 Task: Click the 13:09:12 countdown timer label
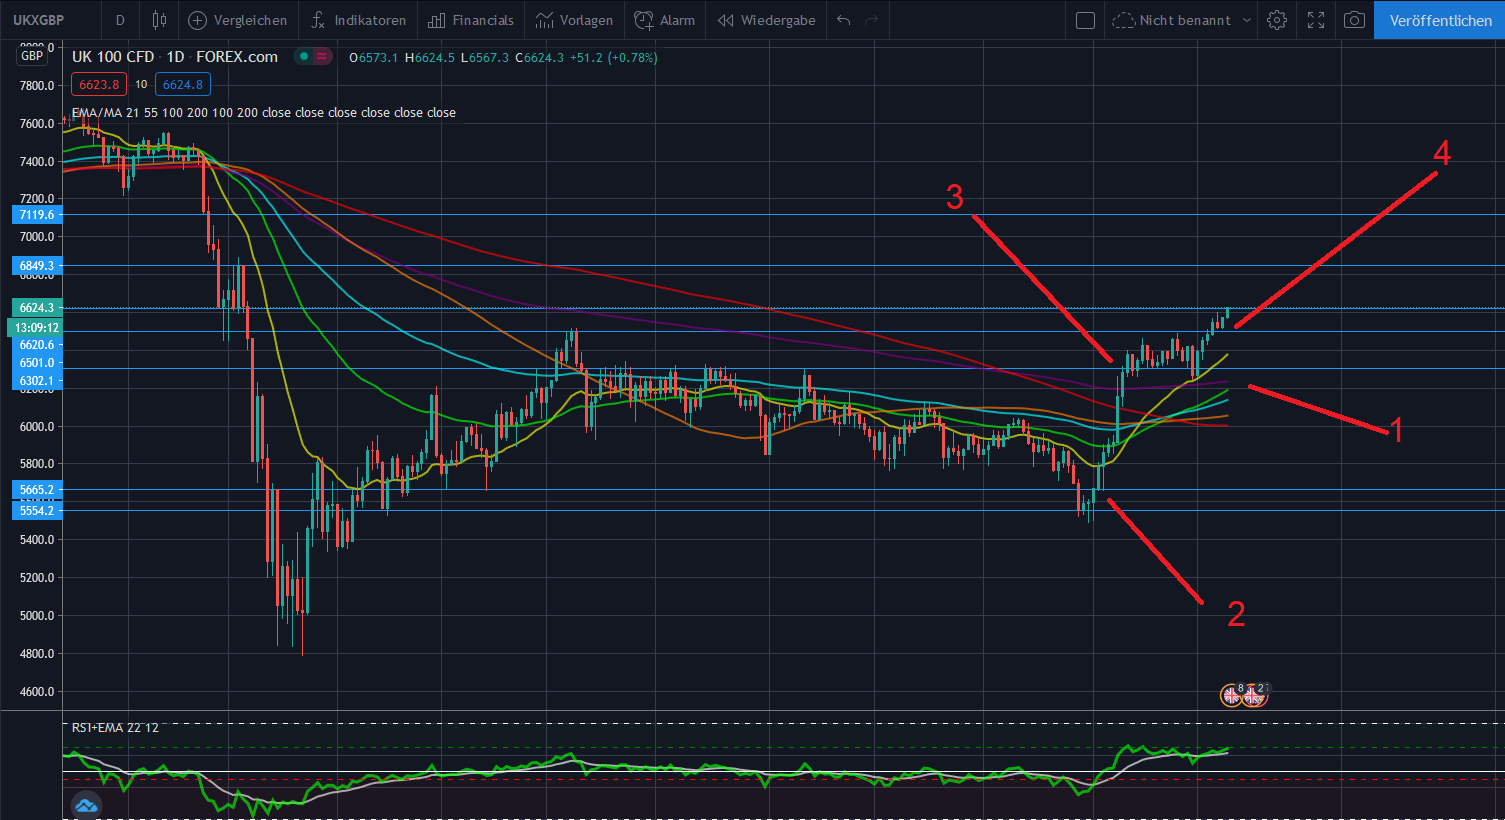click(36, 328)
